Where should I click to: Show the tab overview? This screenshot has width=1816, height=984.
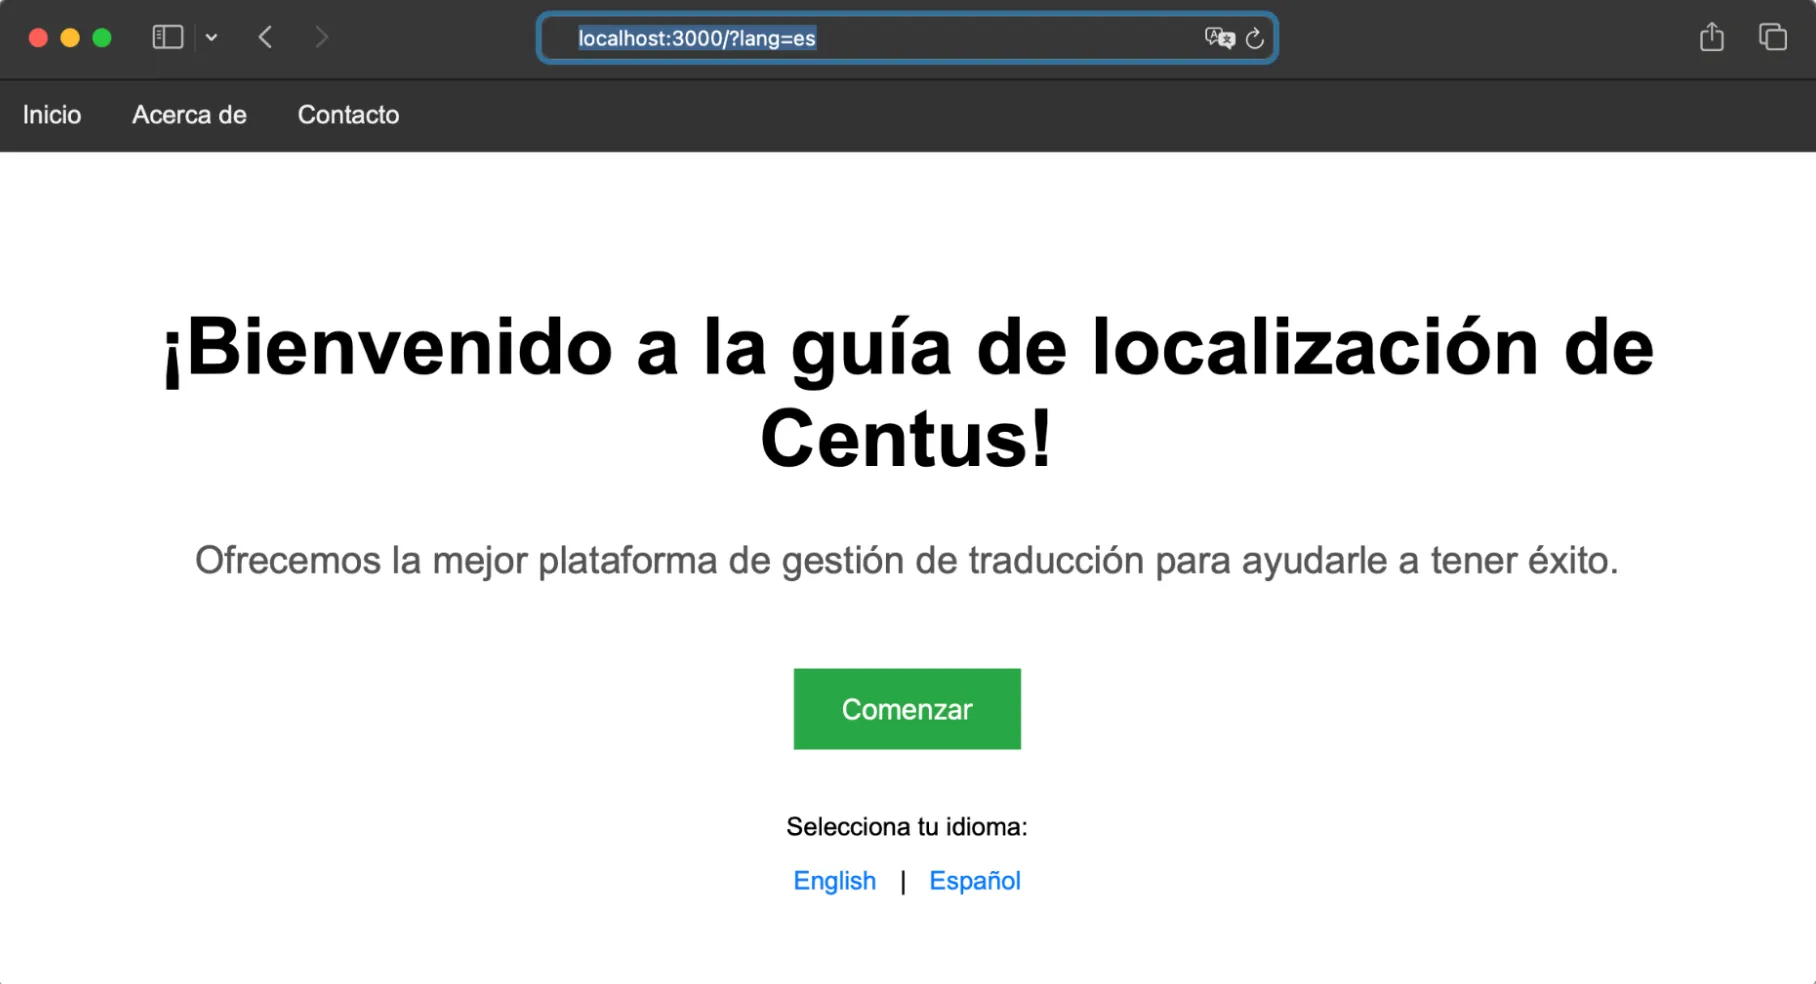click(x=1773, y=37)
